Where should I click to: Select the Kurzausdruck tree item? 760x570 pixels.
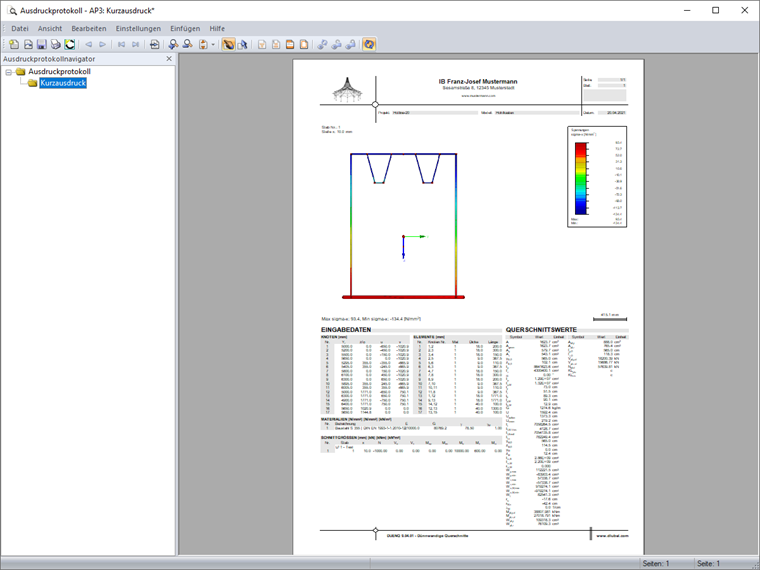63,83
